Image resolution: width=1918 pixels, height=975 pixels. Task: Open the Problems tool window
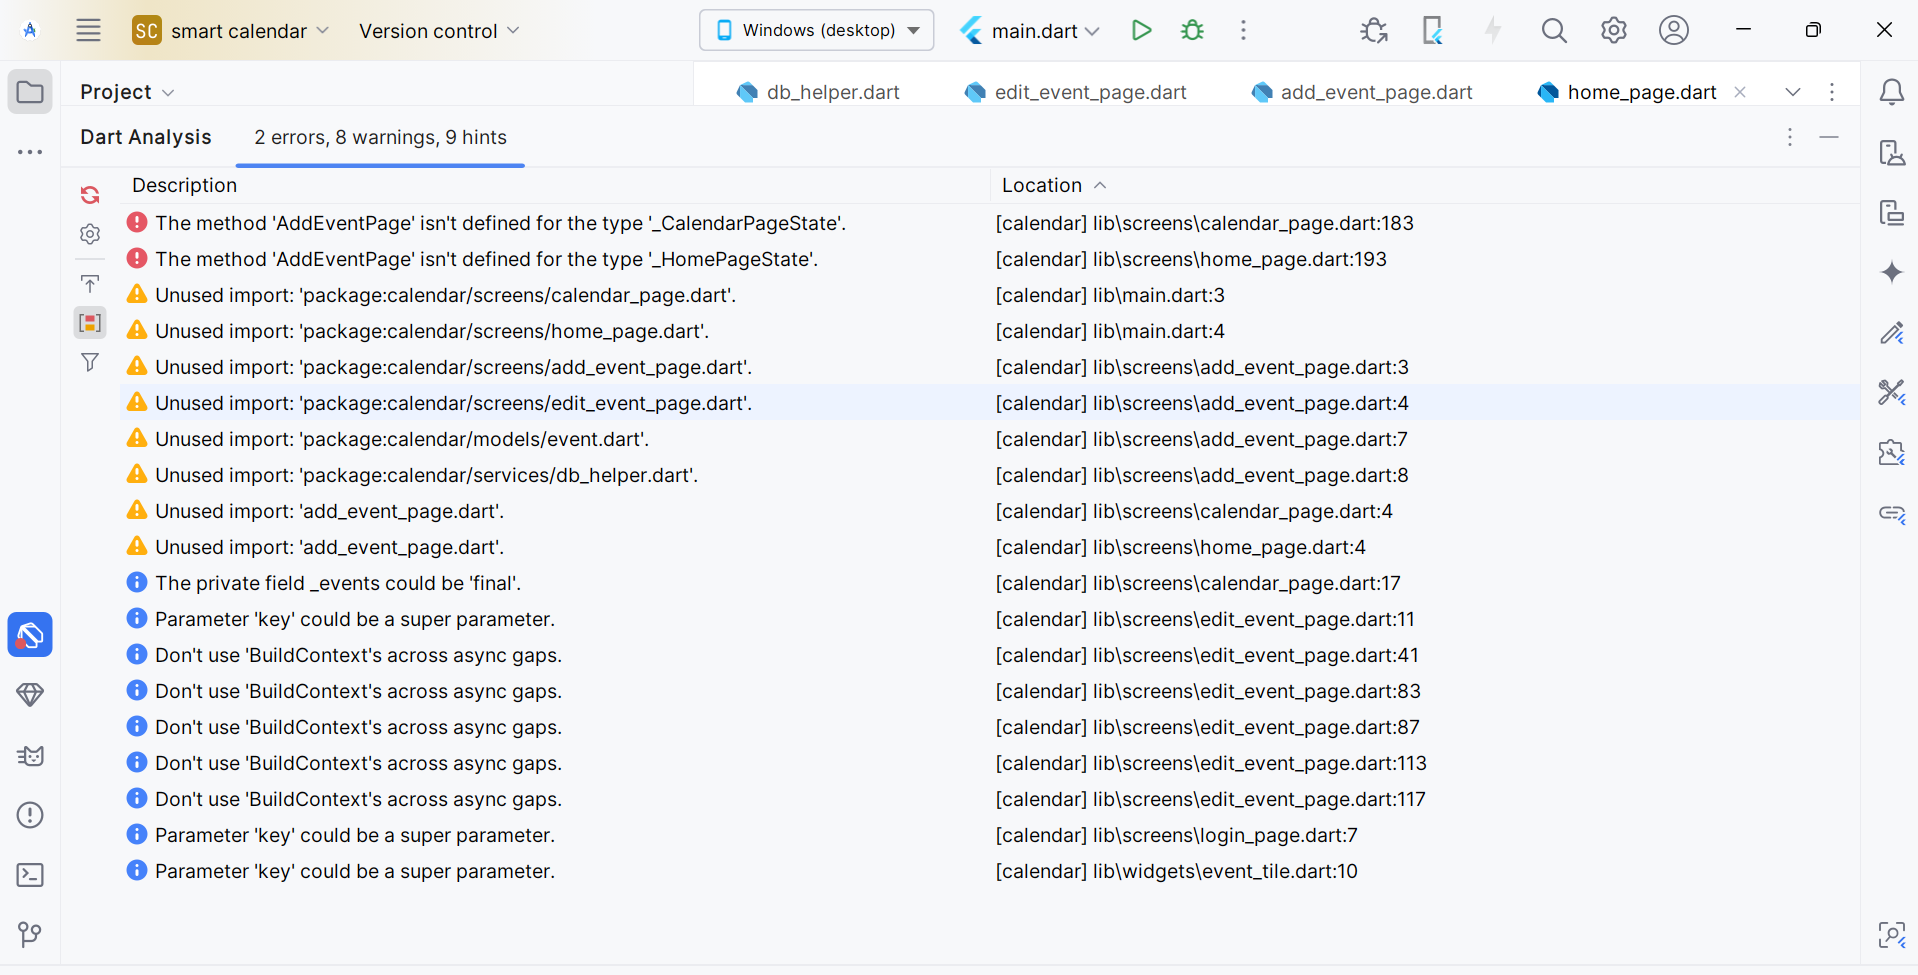30,815
